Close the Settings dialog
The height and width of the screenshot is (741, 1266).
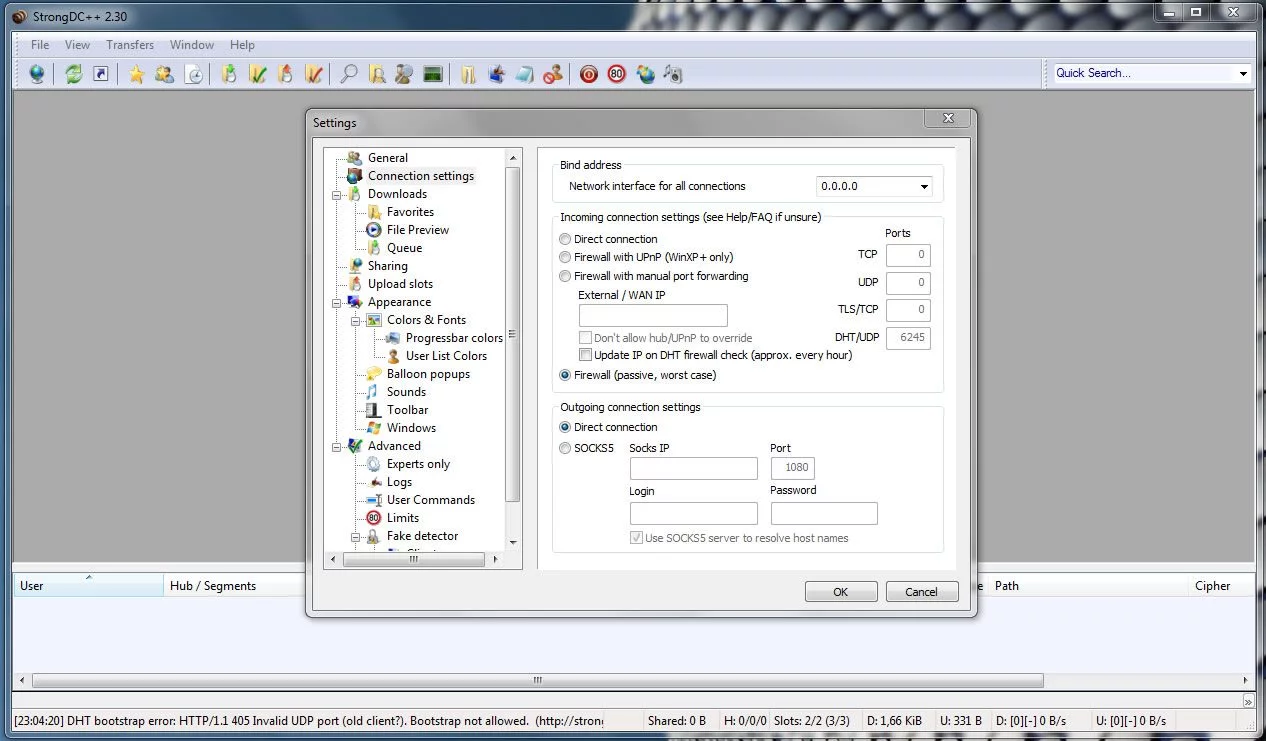tap(947, 119)
